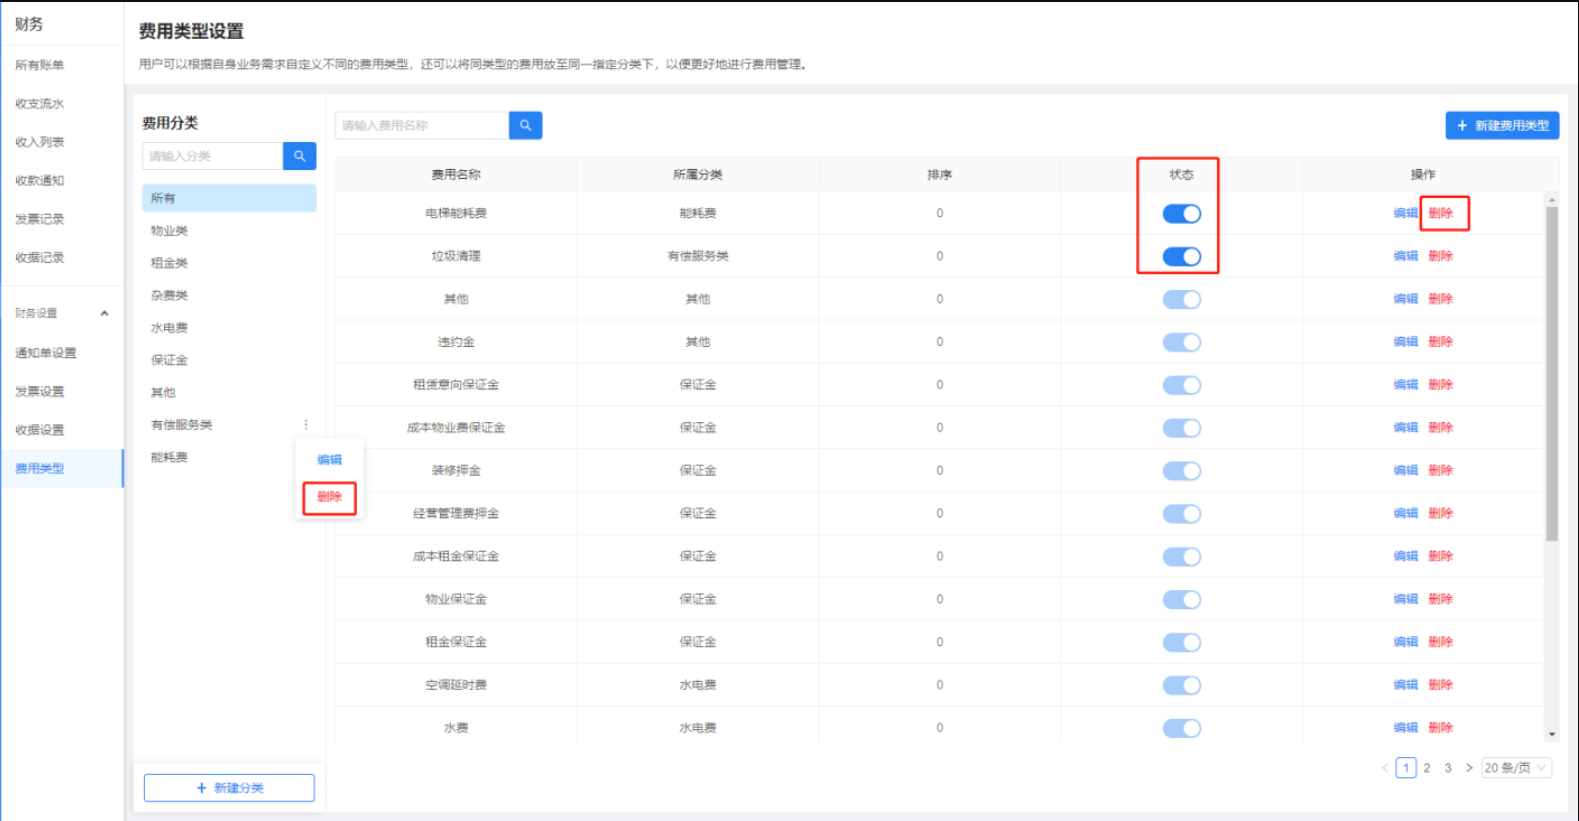Click scrollbar up arrow of the table

1552,200
